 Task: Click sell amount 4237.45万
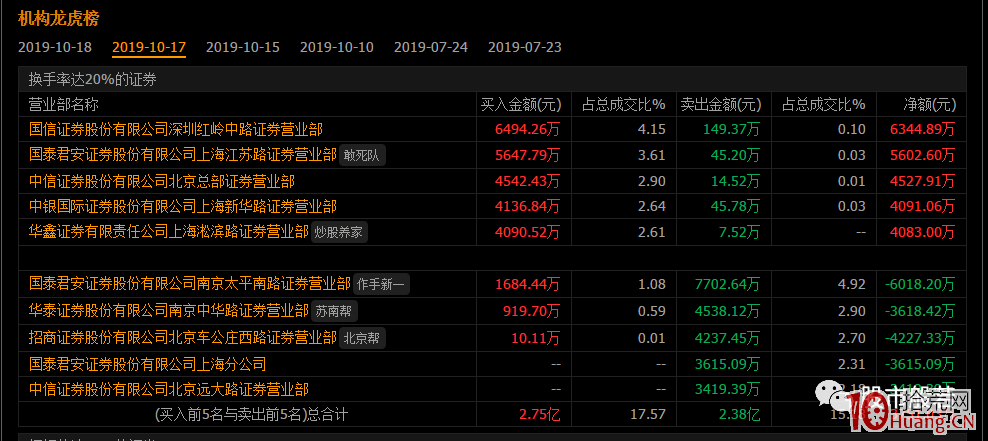[x=727, y=338]
